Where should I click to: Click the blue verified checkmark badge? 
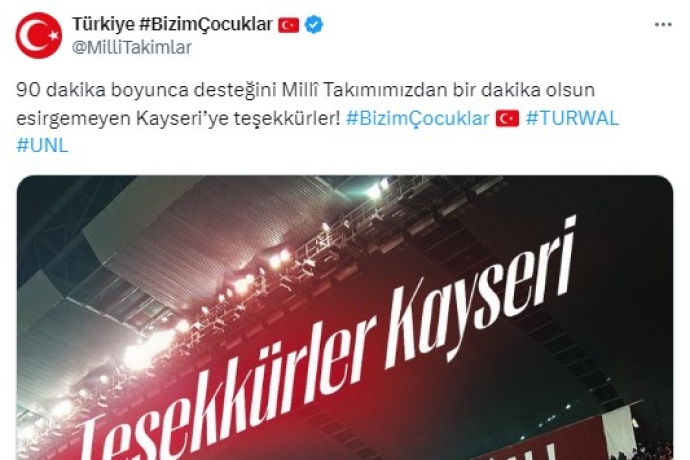(314, 24)
